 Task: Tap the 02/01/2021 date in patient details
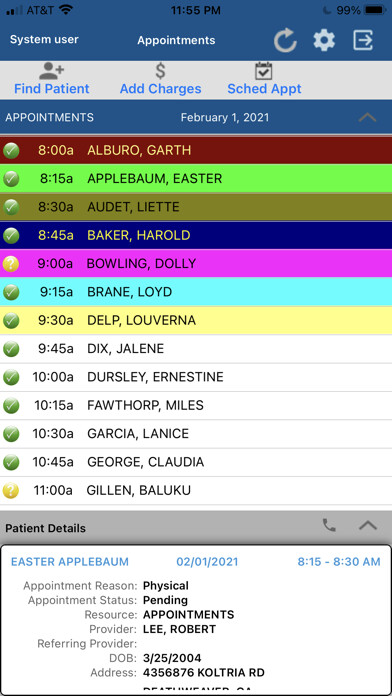tap(207, 562)
